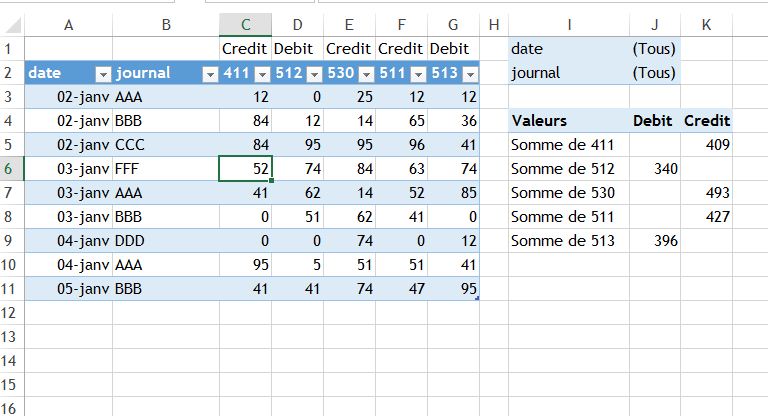Select column D header

click(297, 25)
